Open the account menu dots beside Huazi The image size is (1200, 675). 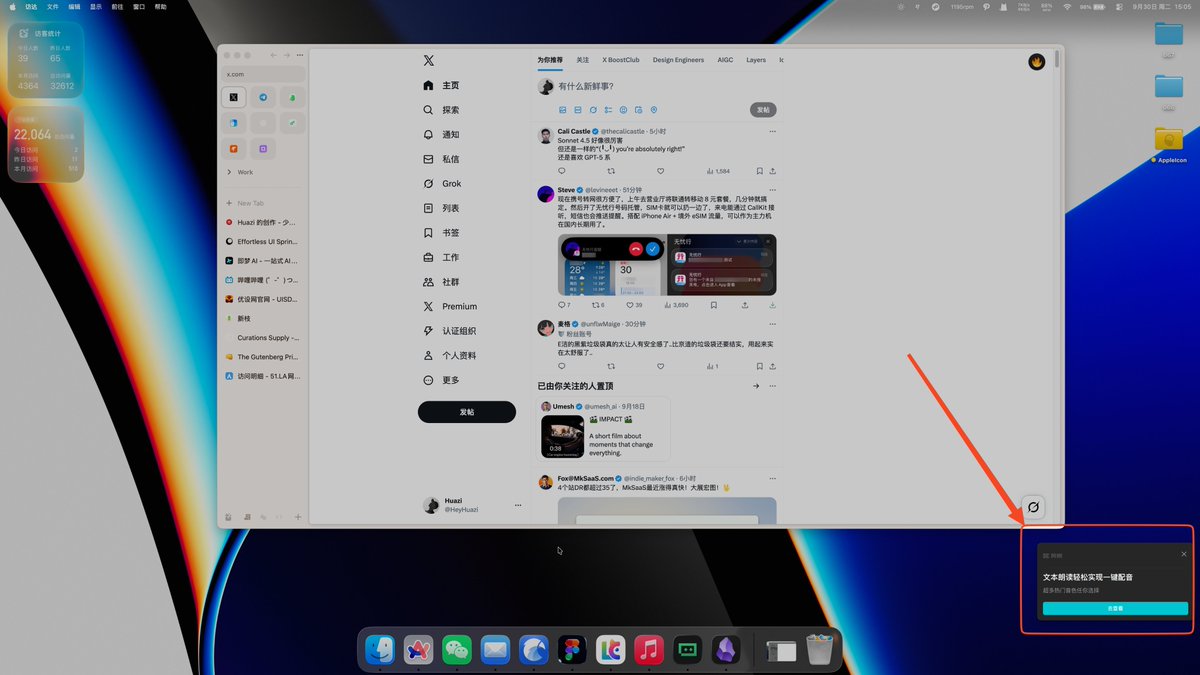click(518, 505)
